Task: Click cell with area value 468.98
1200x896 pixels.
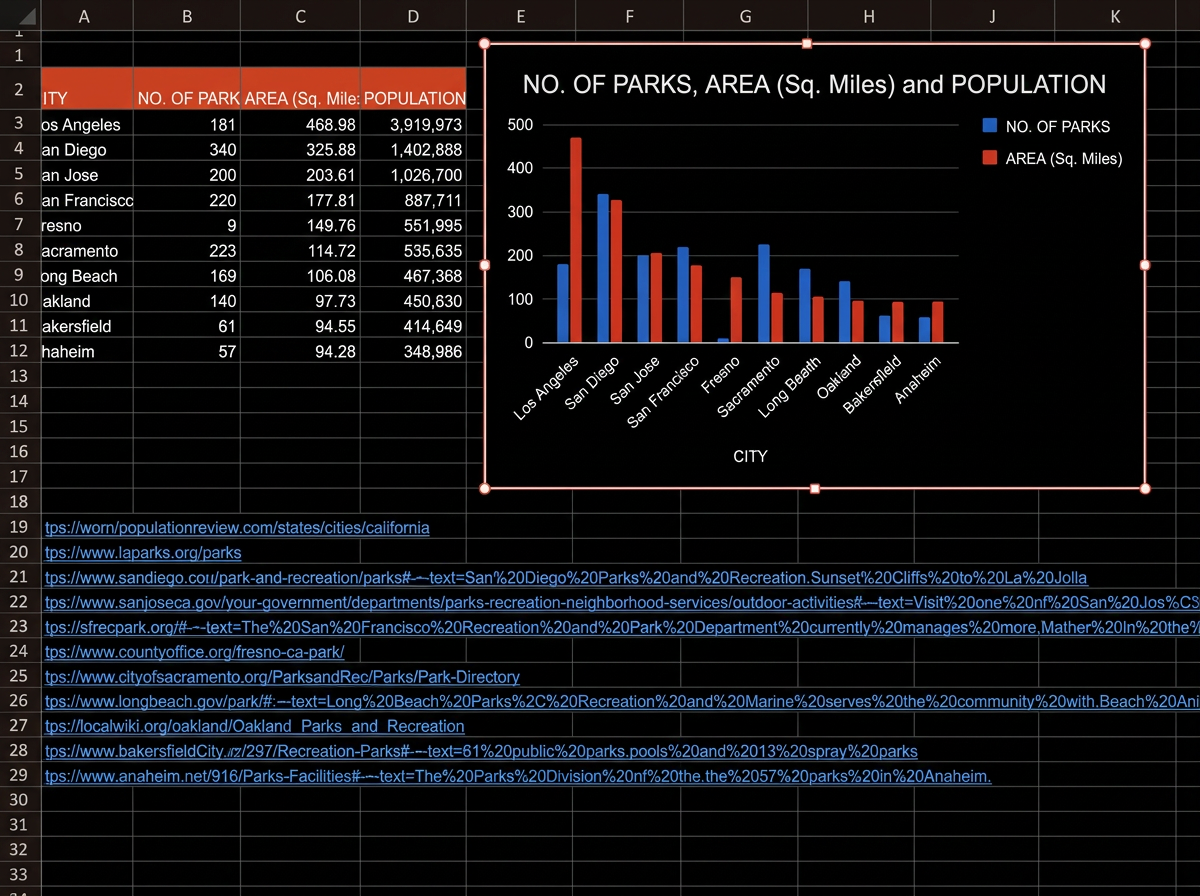Action: coord(301,125)
